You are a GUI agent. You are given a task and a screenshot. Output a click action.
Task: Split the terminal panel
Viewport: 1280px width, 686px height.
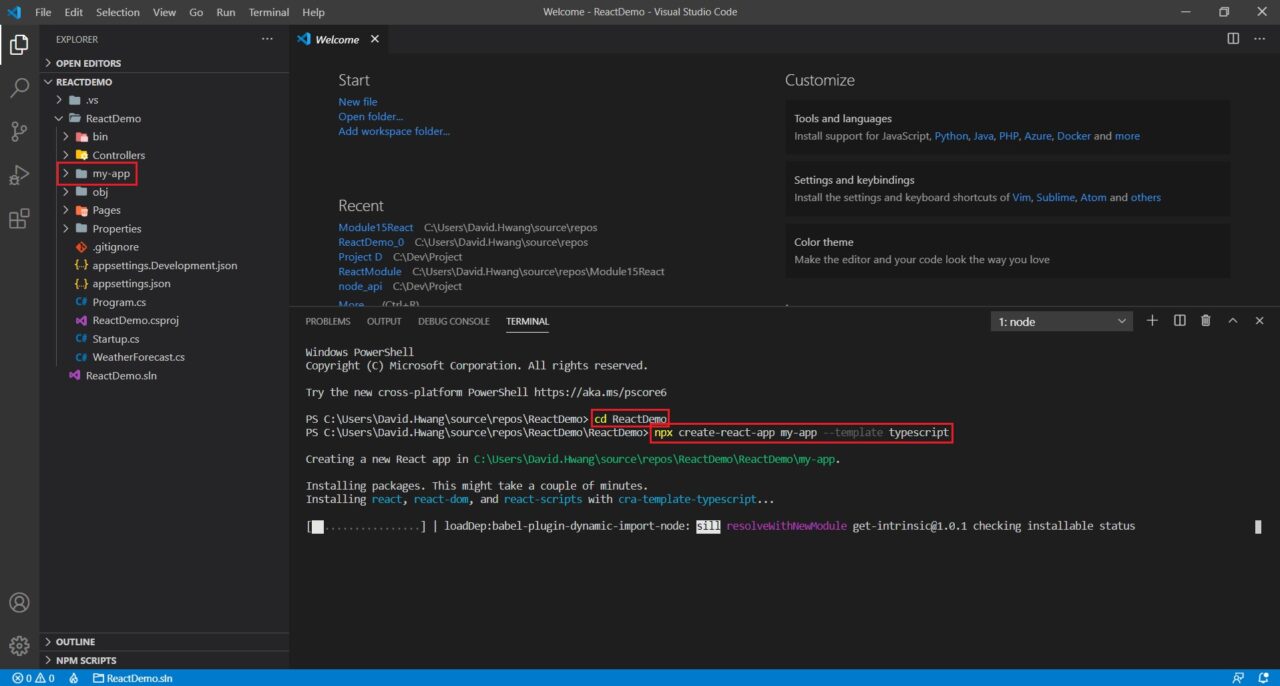click(1179, 321)
